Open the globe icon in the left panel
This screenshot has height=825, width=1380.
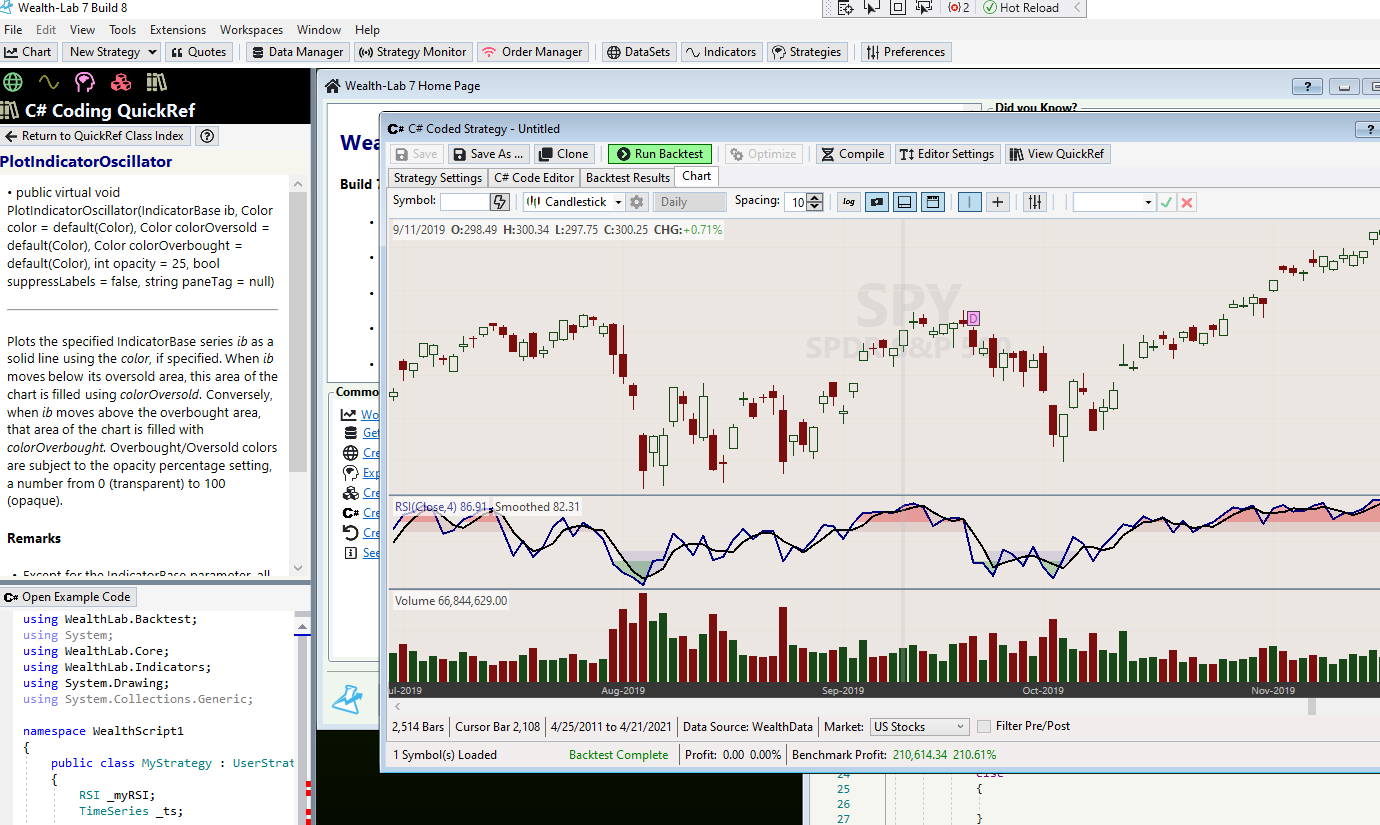(12, 82)
